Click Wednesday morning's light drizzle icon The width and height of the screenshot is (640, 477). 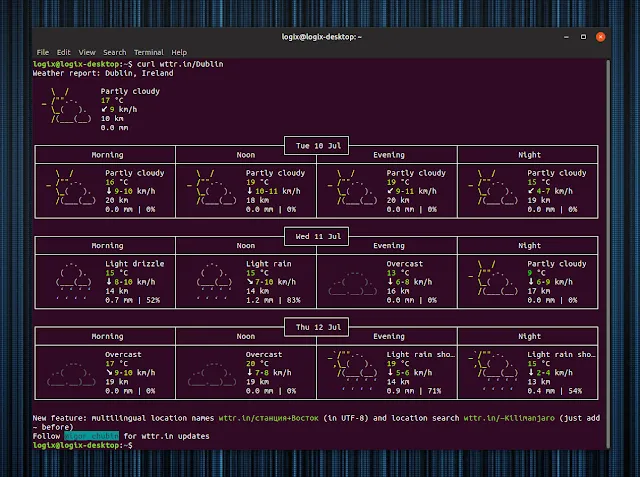[74, 281]
